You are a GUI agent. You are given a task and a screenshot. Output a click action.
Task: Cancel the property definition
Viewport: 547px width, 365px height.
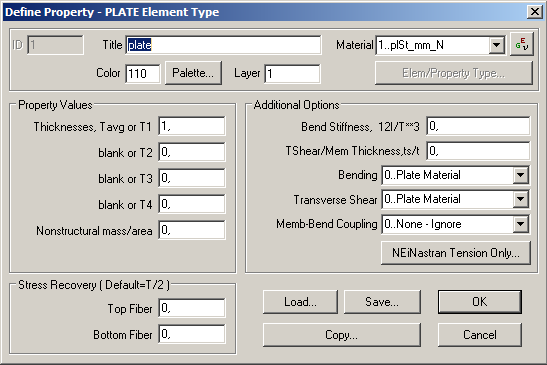tap(480, 335)
